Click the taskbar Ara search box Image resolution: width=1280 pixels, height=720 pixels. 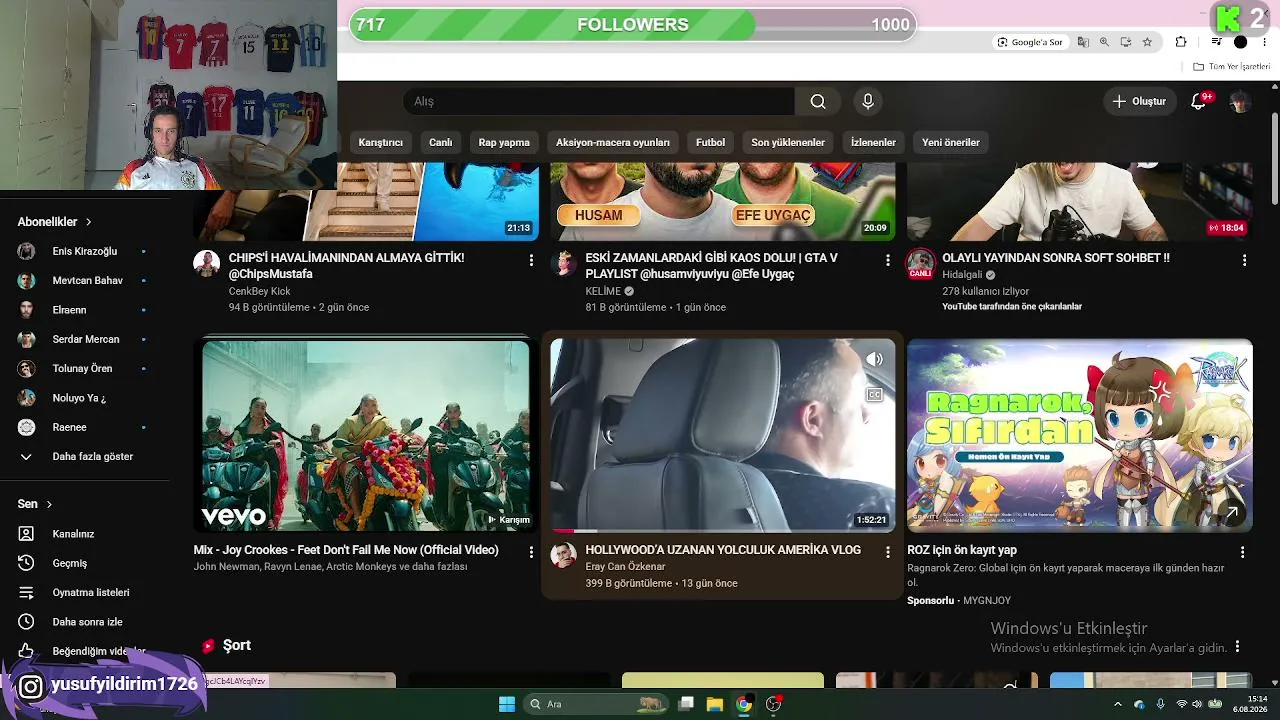point(596,704)
